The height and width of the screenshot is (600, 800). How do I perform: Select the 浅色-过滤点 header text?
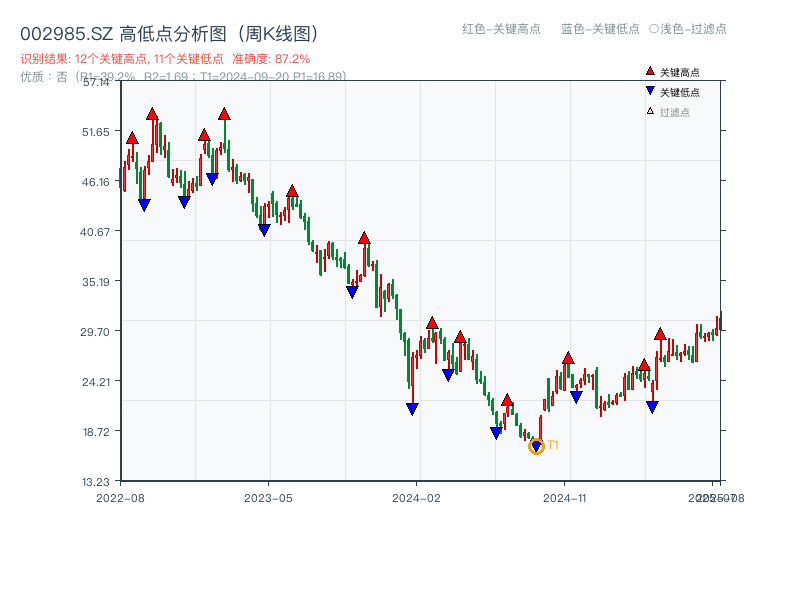coord(693,29)
